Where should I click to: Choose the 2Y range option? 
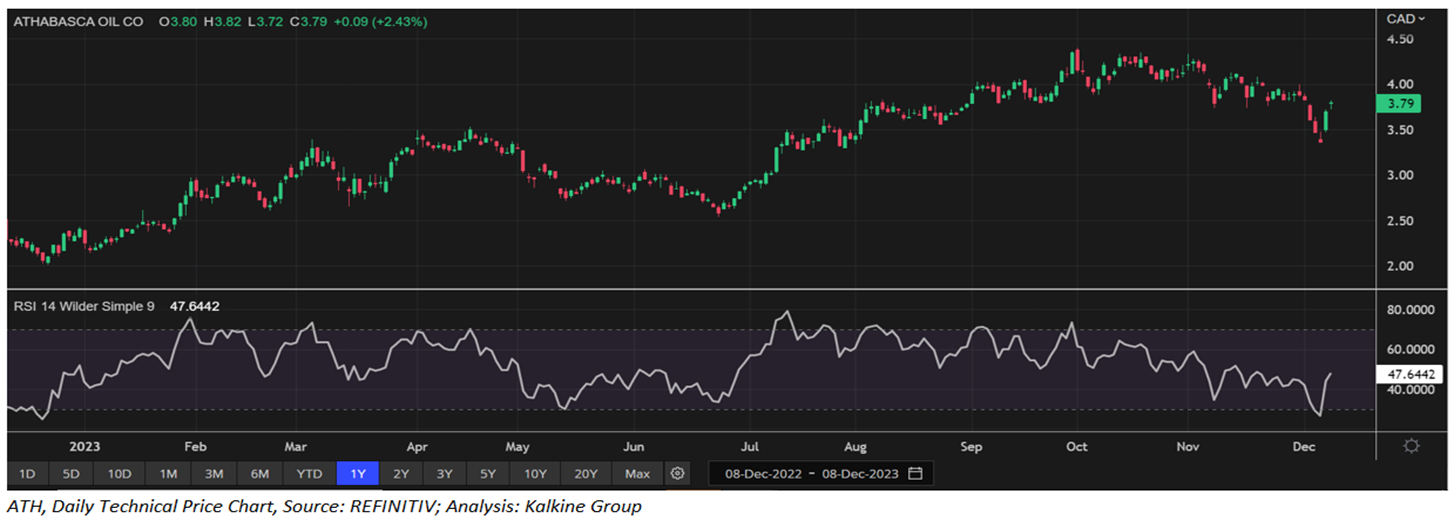[401, 473]
